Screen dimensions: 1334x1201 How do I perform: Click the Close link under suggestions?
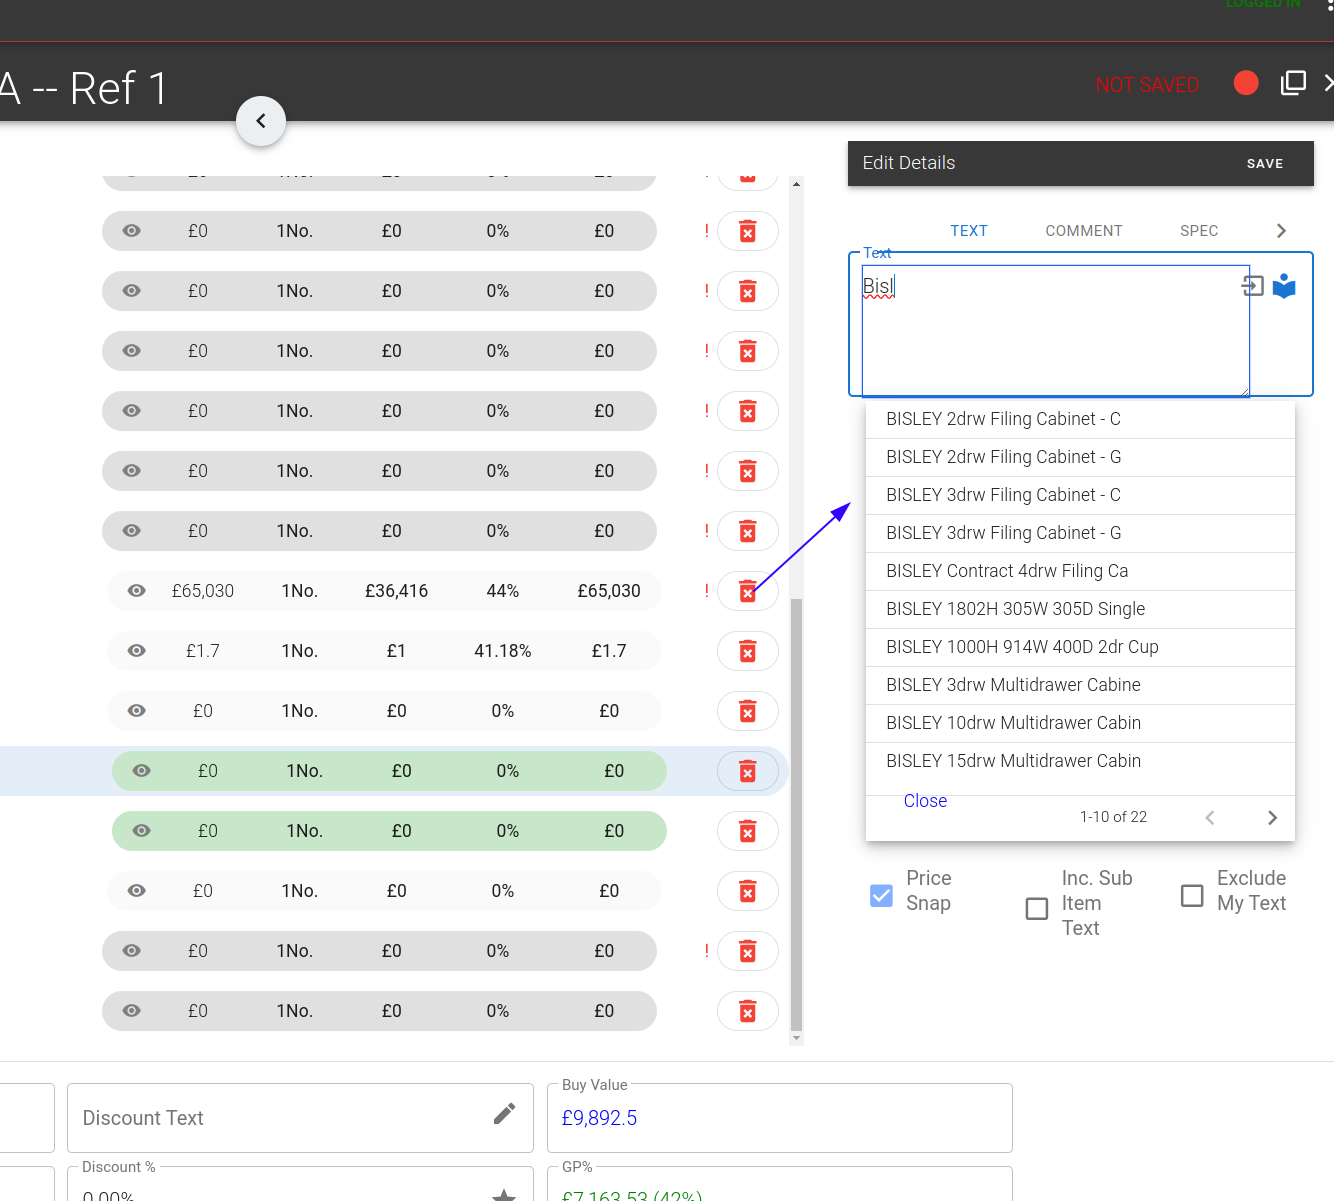pyautogui.click(x=925, y=801)
